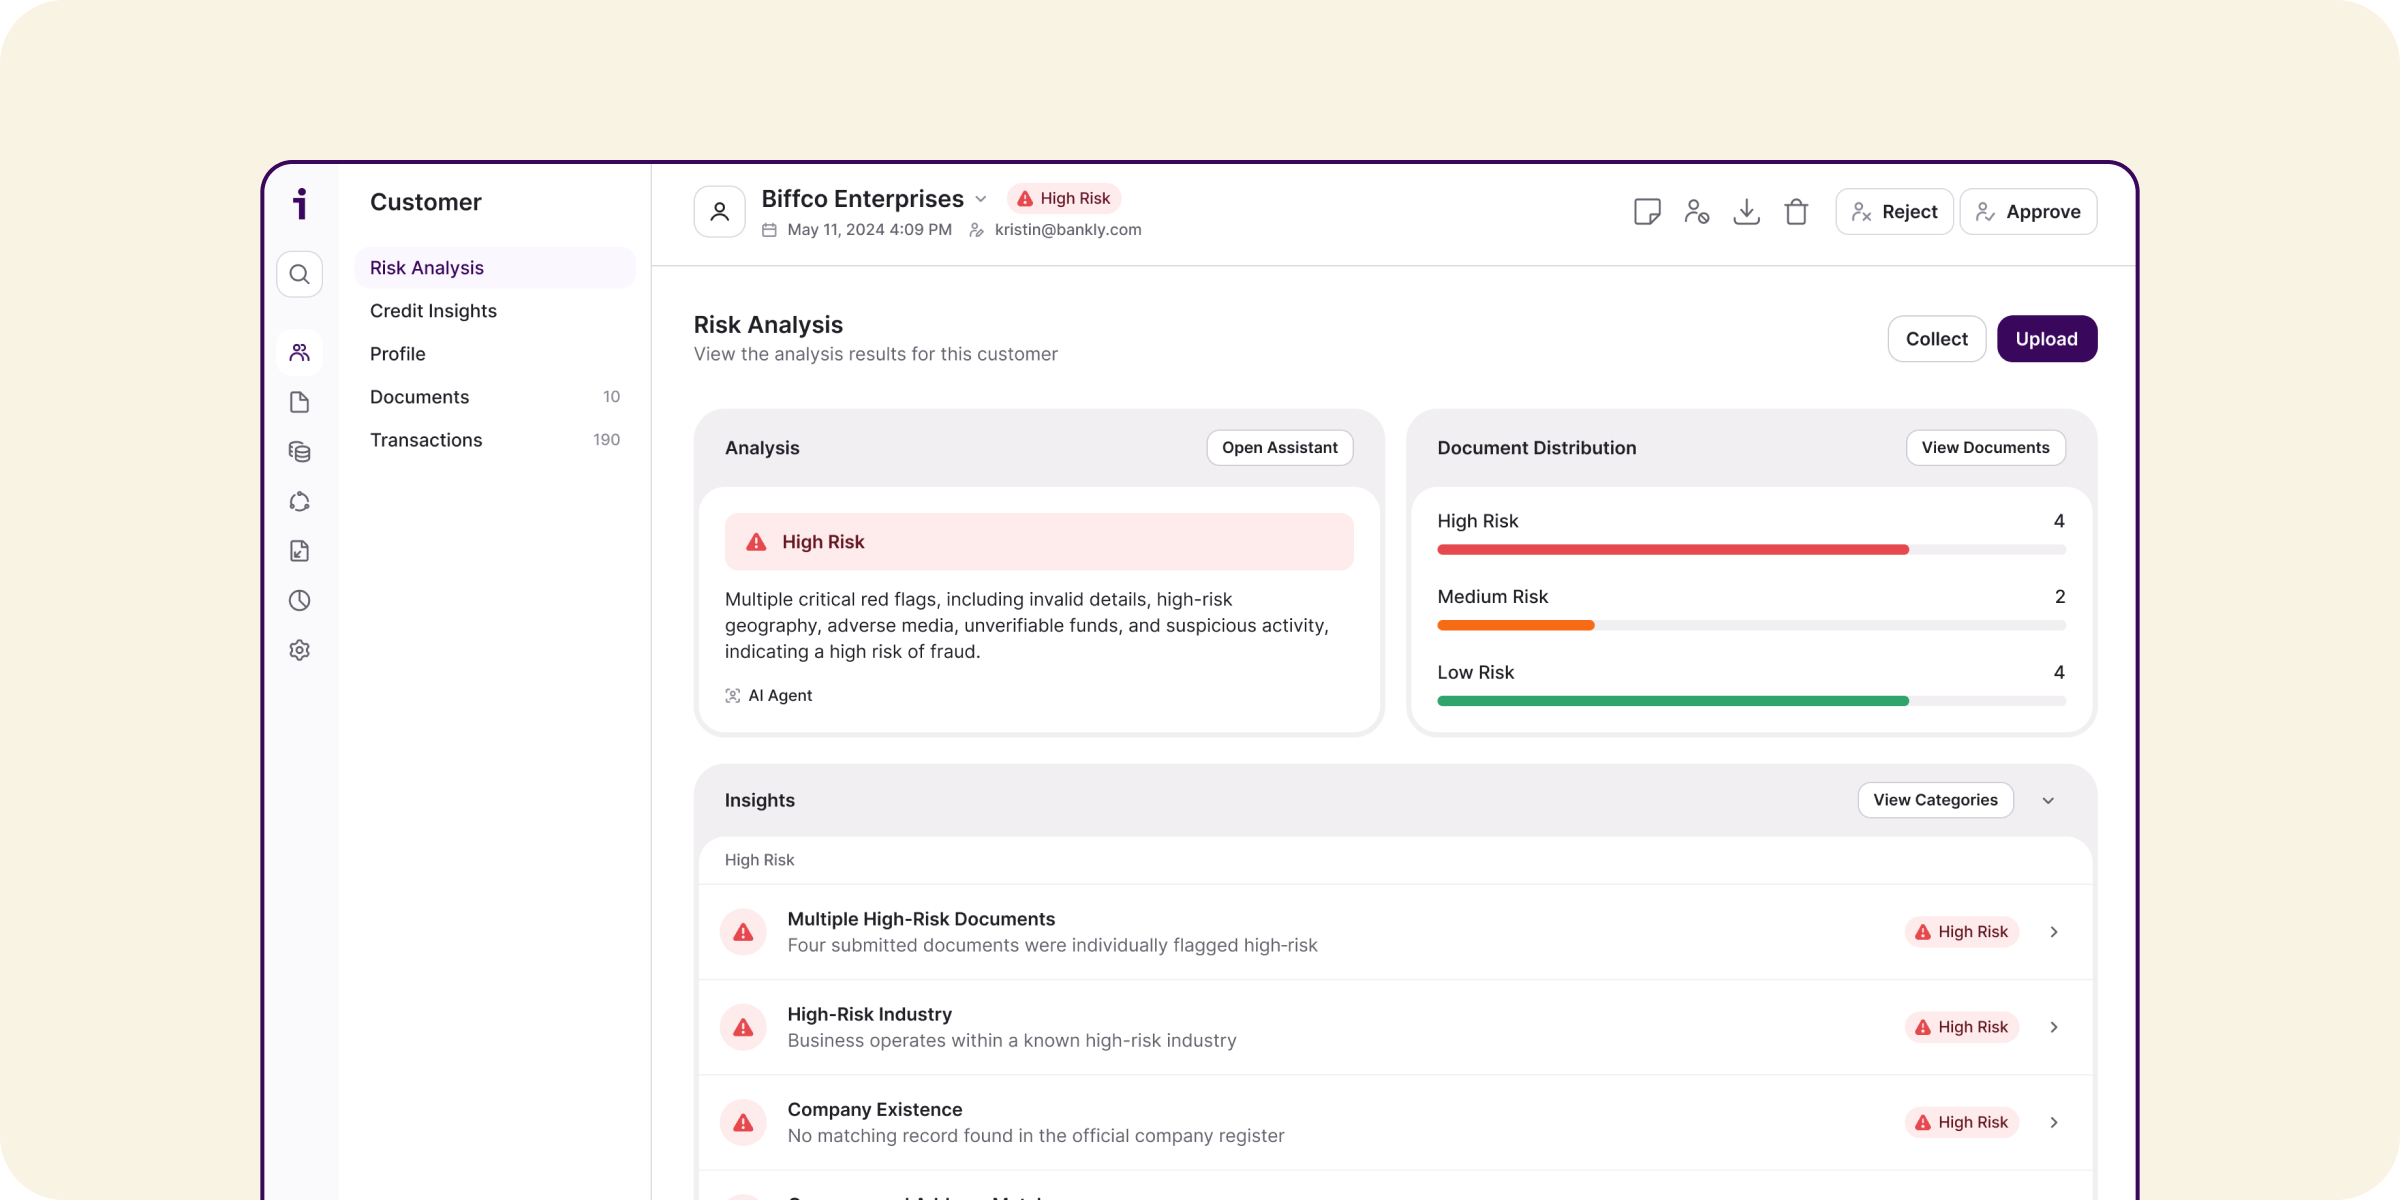Click the download icon in header
2400x1200 pixels.
click(x=1746, y=212)
